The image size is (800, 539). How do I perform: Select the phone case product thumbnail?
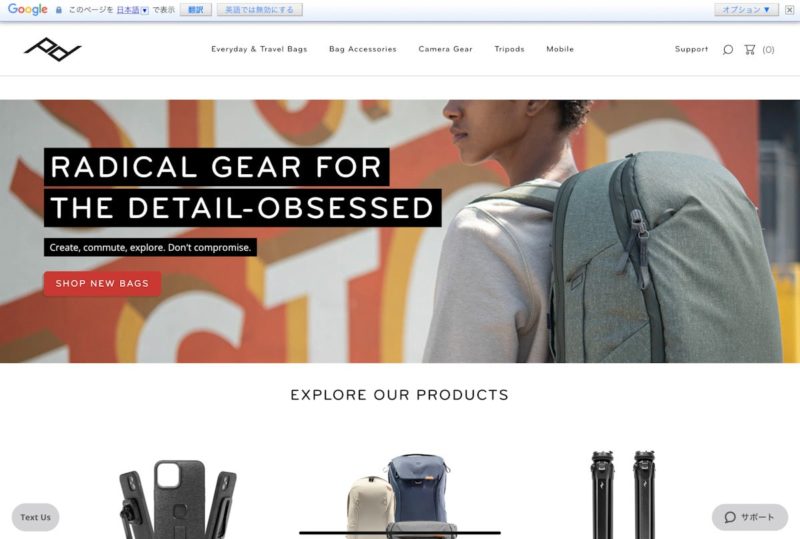178,499
